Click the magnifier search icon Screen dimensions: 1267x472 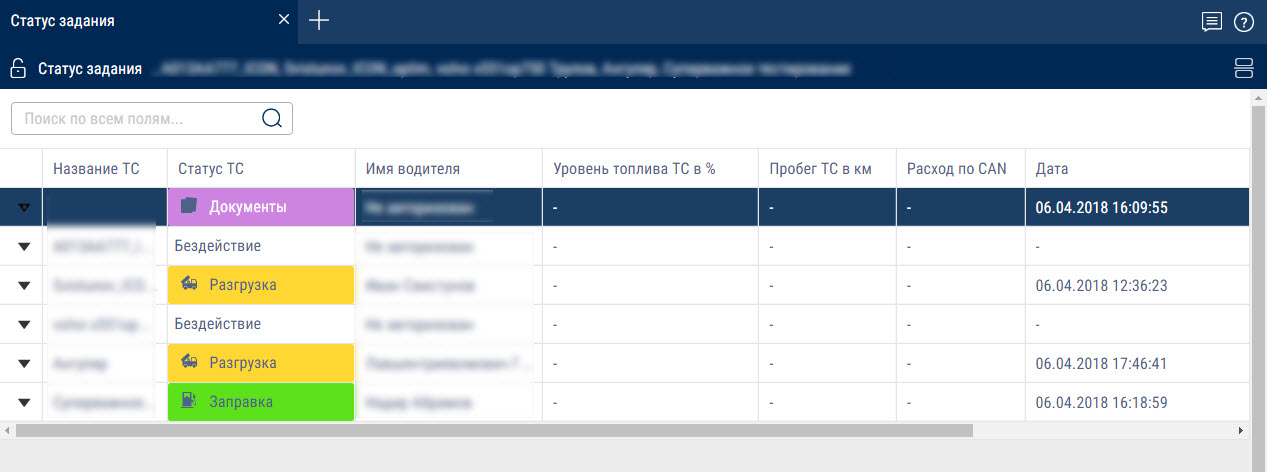(271, 118)
